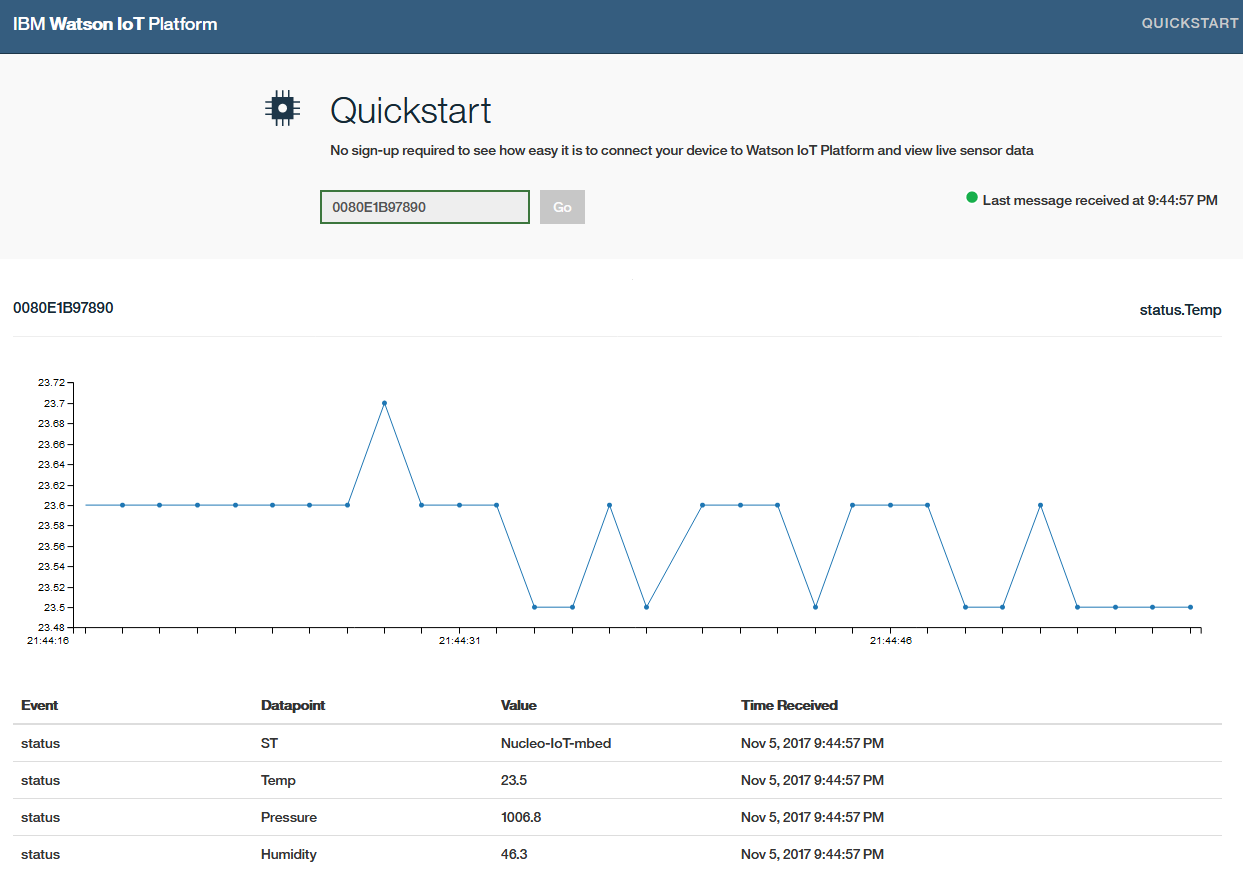
Task: Select the Pressure datapoint row
Action: [288, 817]
